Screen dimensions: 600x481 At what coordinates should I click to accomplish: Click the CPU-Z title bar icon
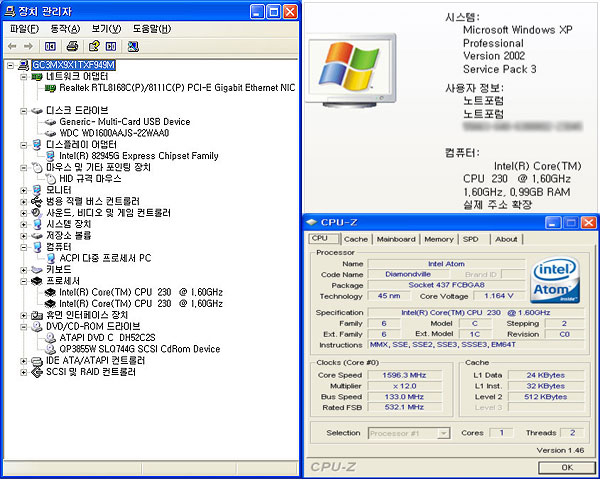pos(312,222)
